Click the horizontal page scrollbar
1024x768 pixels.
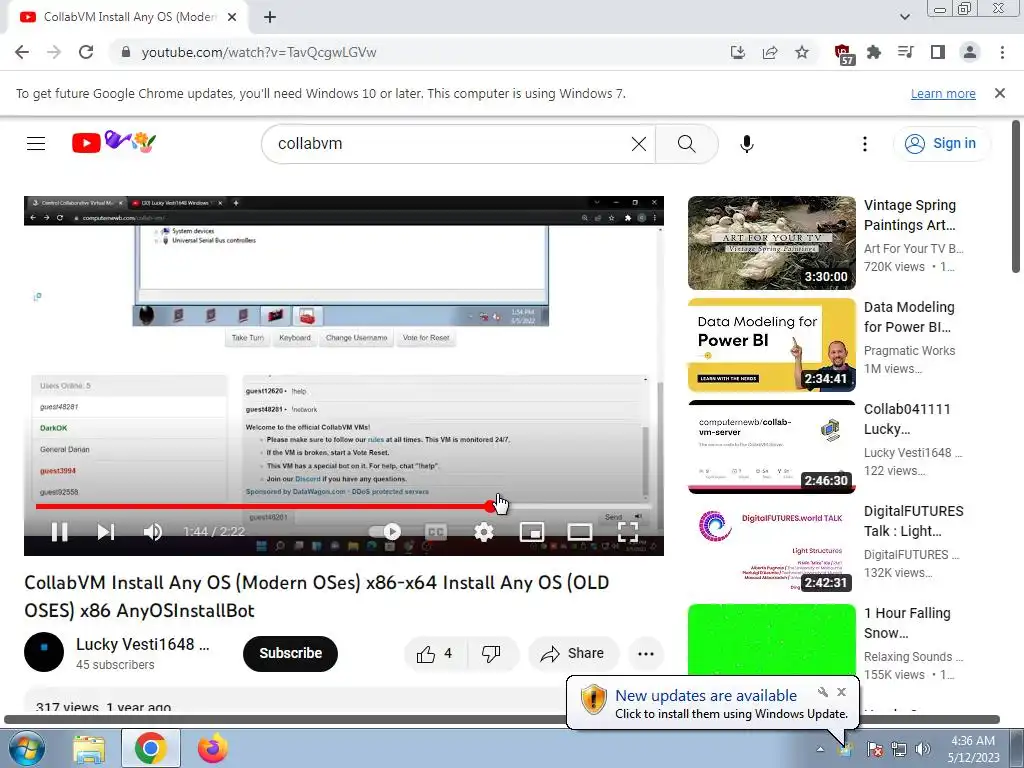(x=502, y=719)
